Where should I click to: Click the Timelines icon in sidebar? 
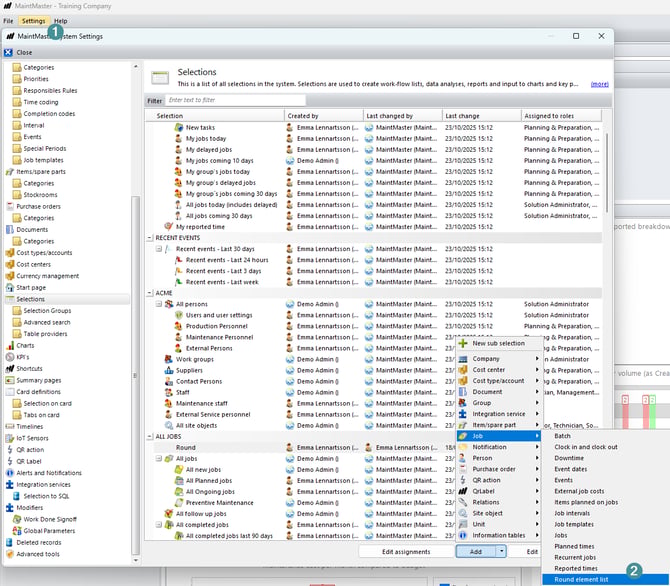10,427
